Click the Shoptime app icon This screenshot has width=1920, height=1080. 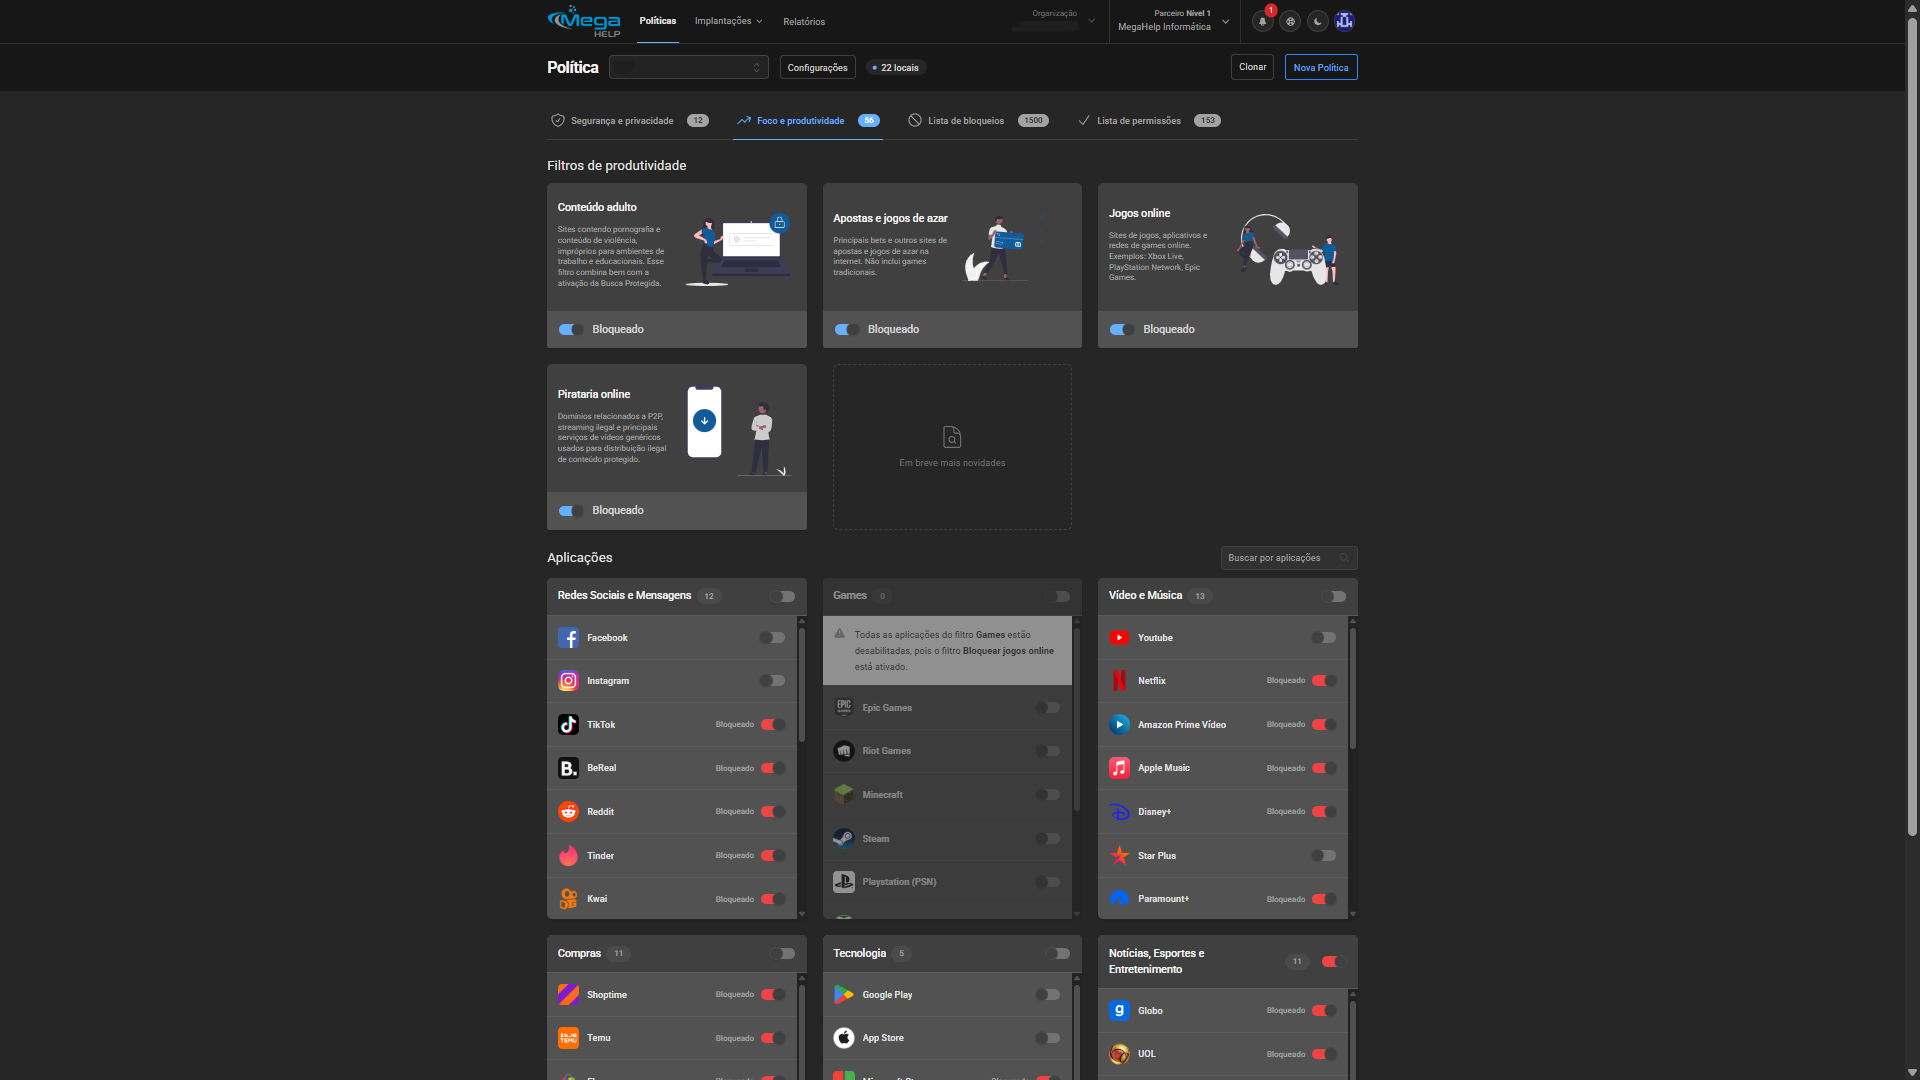568,995
